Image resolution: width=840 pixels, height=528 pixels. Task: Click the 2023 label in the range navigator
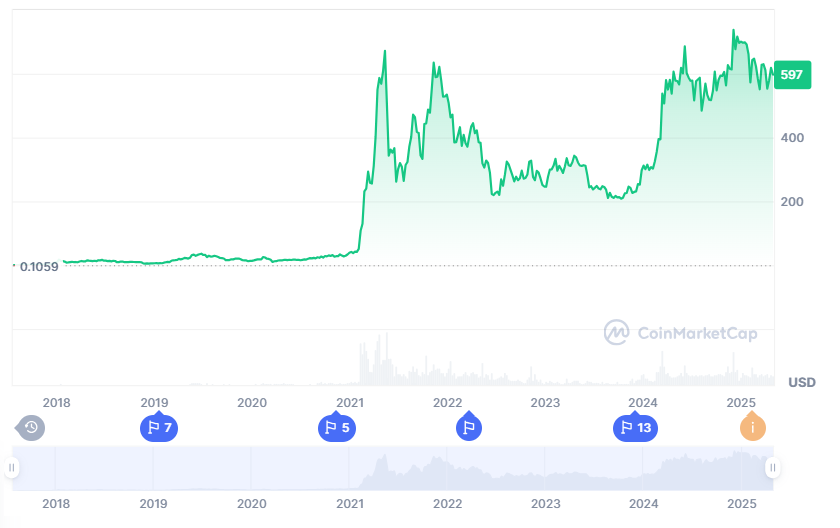click(545, 504)
